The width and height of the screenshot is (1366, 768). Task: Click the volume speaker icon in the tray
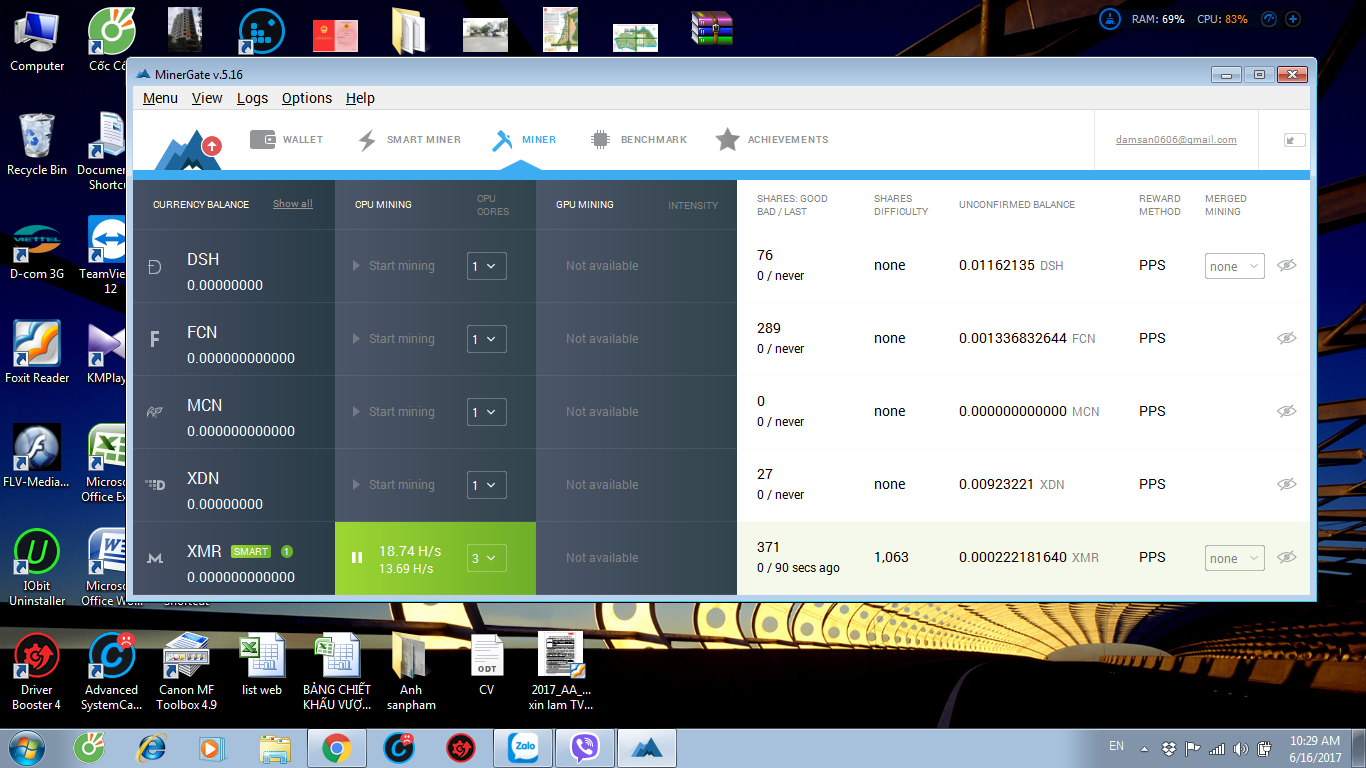[1241, 748]
